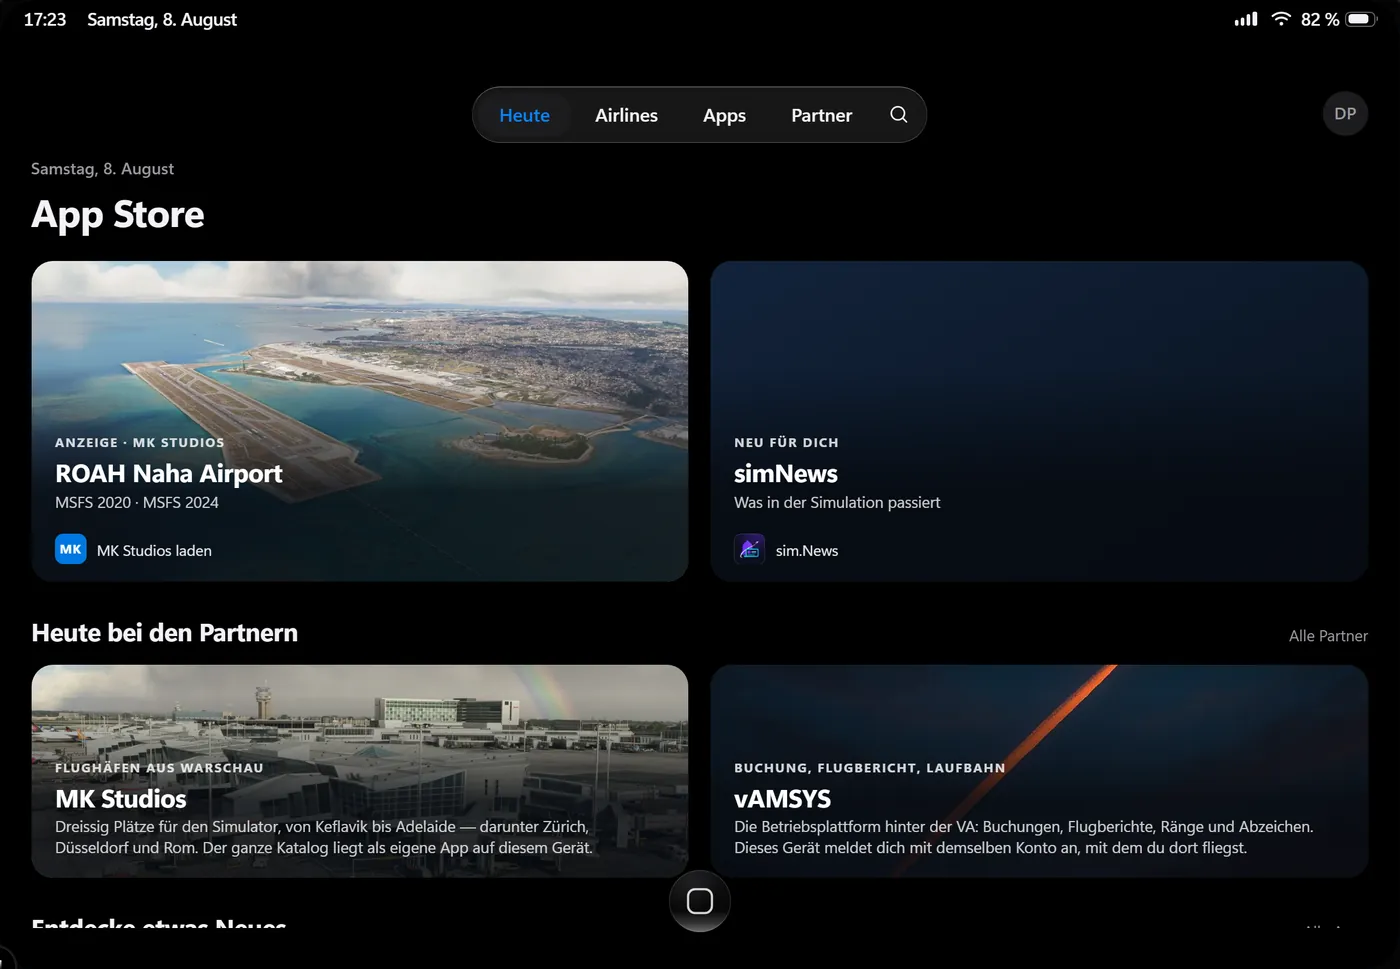Image resolution: width=1400 pixels, height=969 pixels.
Task: Tap the DP profile avatar
Action: (x=1345, y=114)
